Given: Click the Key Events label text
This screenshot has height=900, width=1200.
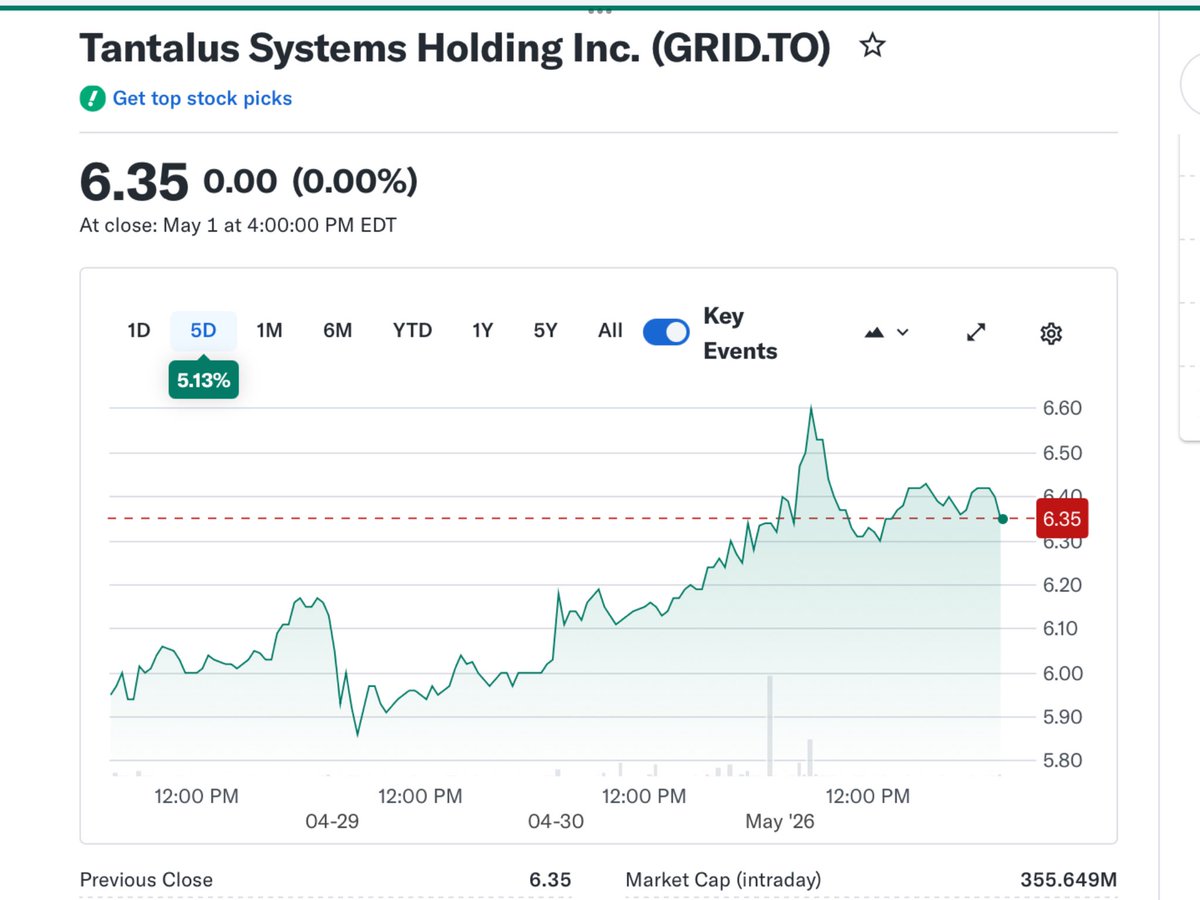Looking at the screenshot, I should pos(740,333).
